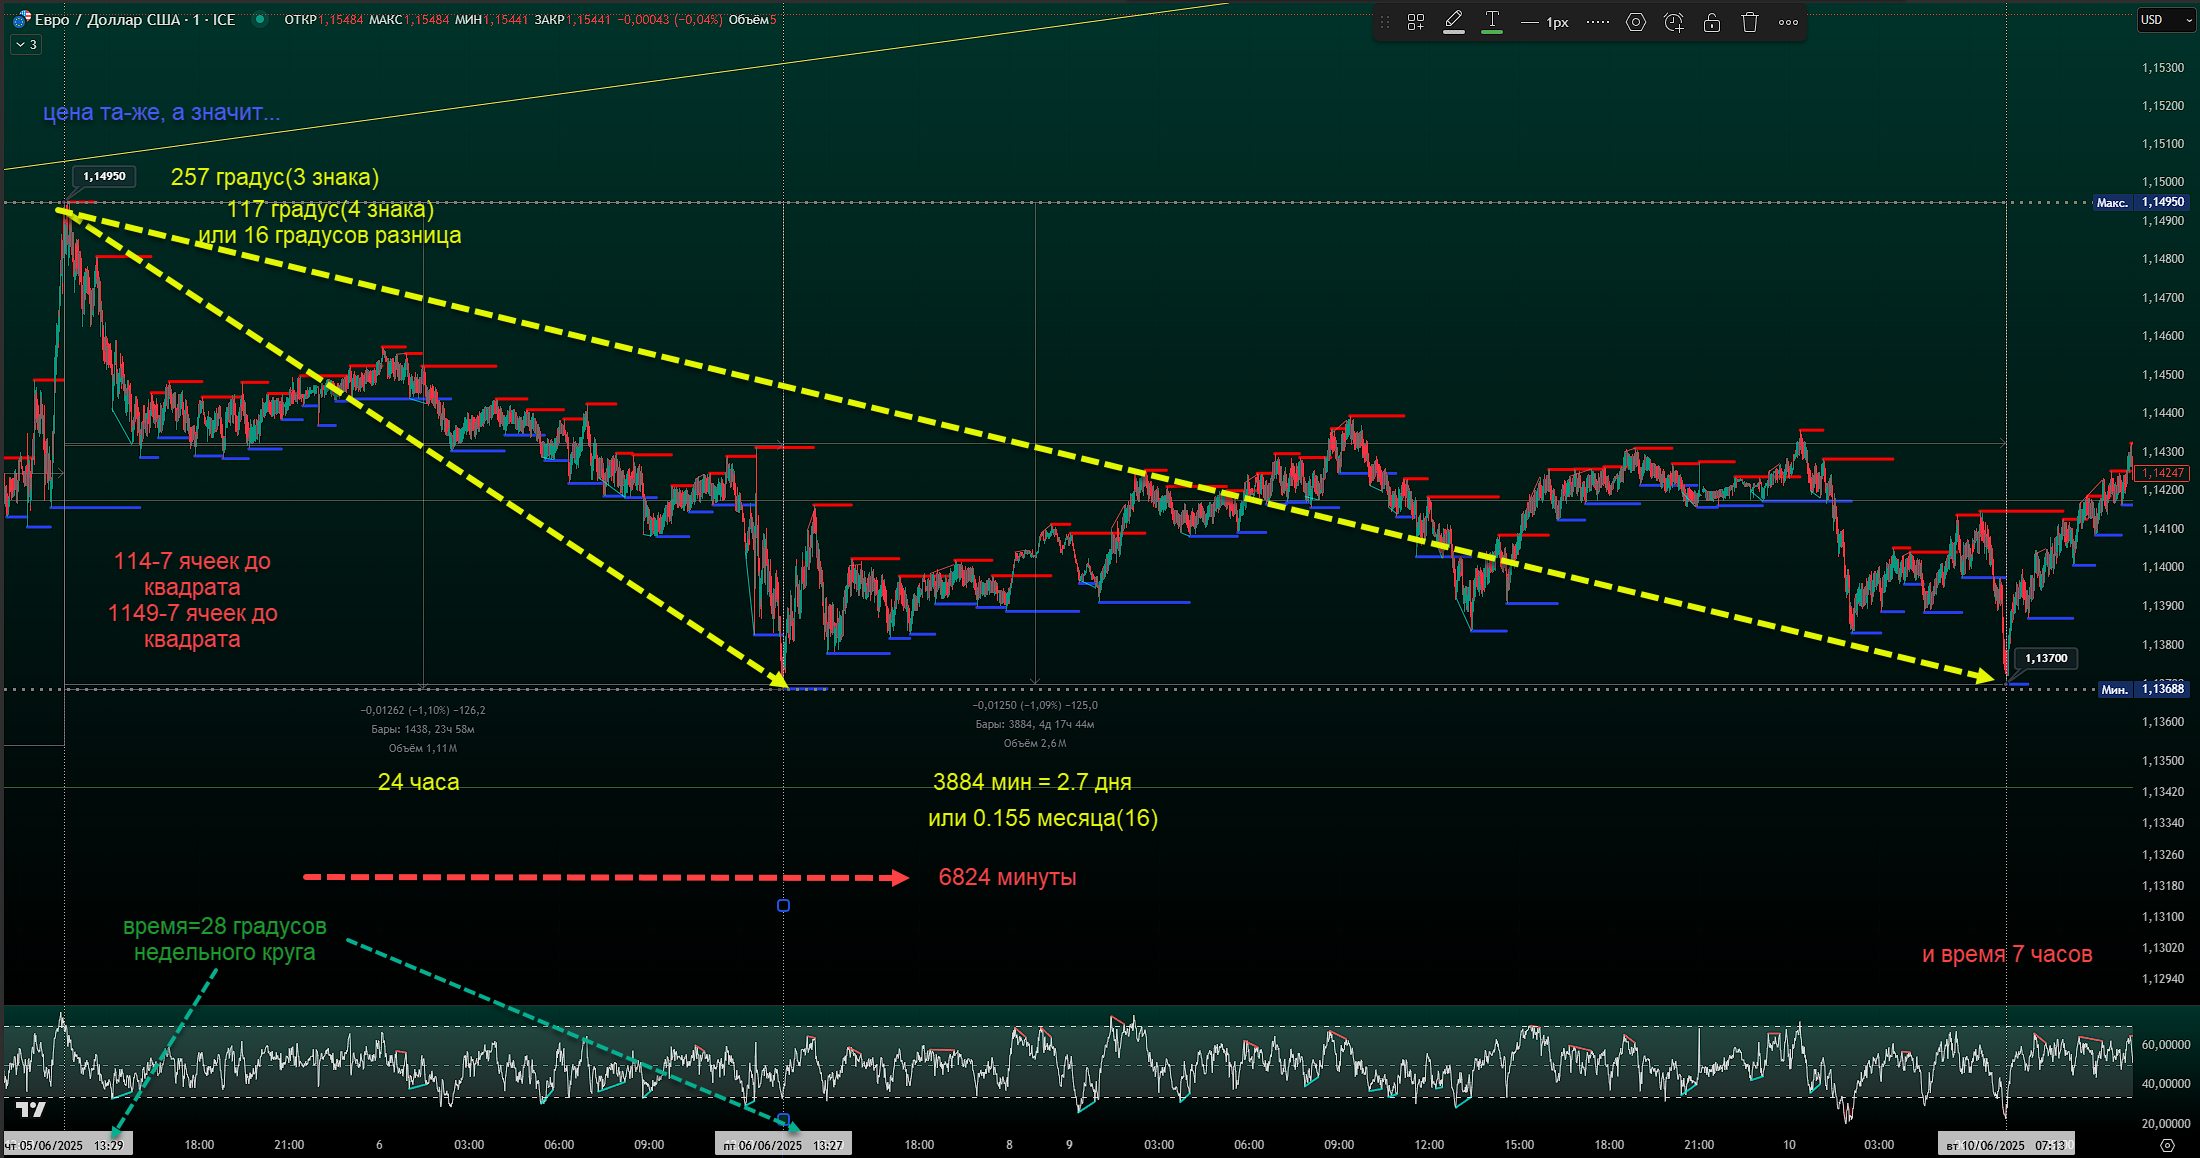This screenshot has width=2200, height=1158.
Task: Click the TradingView logo watermark
Action: point(31,1109)
